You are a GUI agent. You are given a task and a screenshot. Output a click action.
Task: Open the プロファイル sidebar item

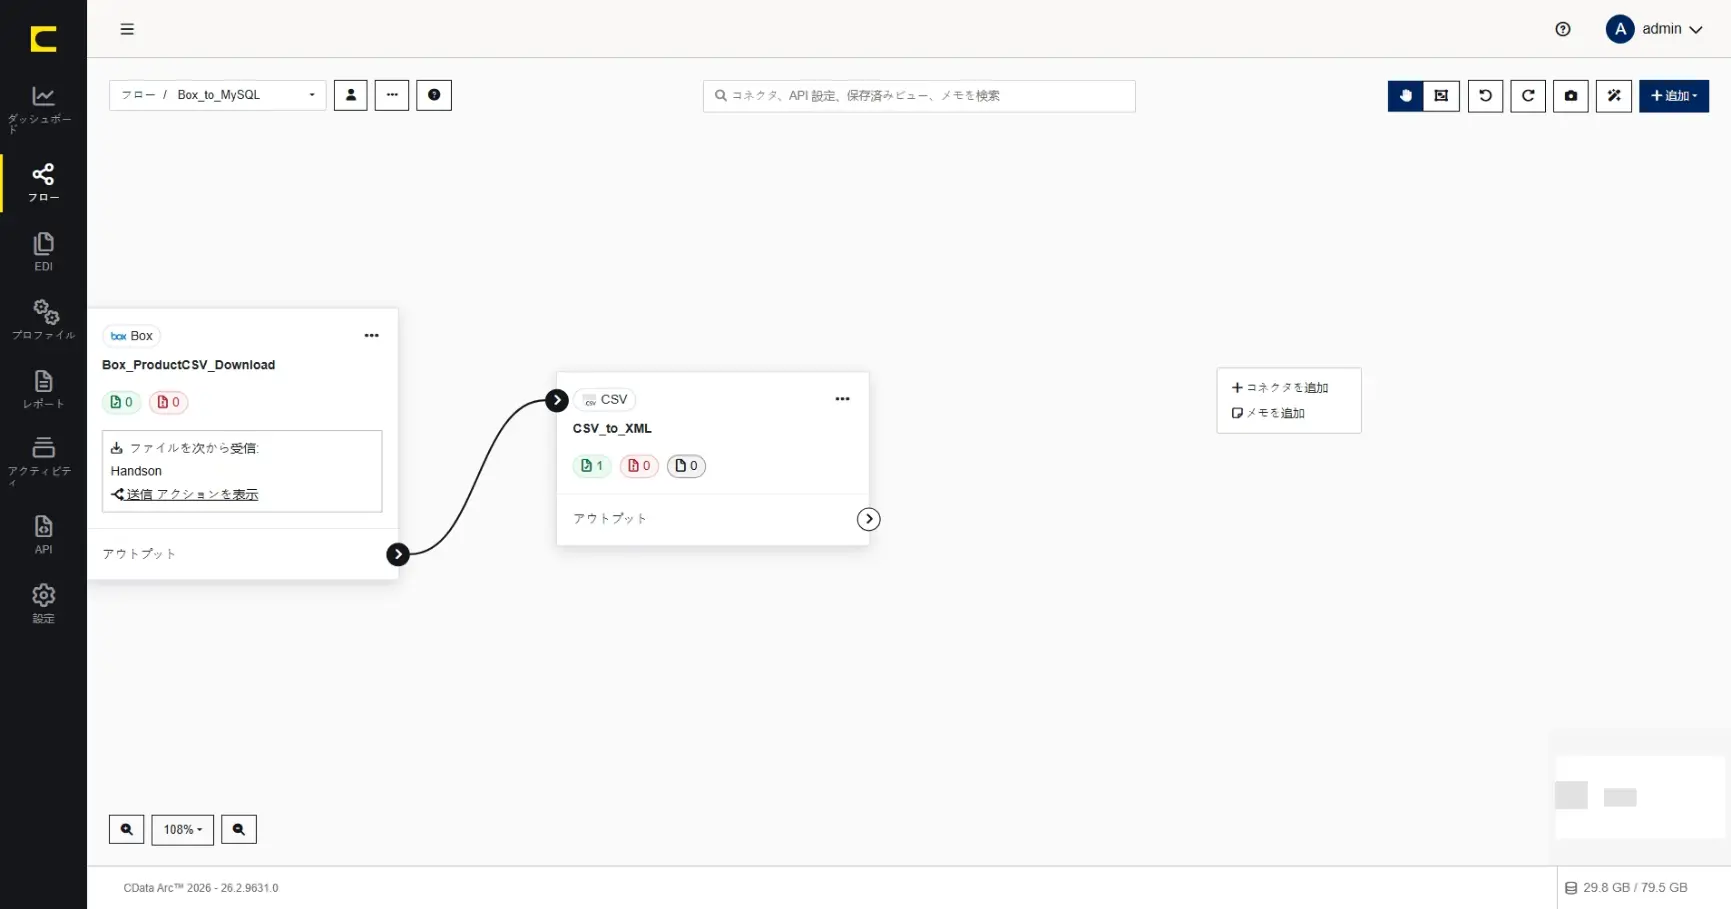point(43,319)
